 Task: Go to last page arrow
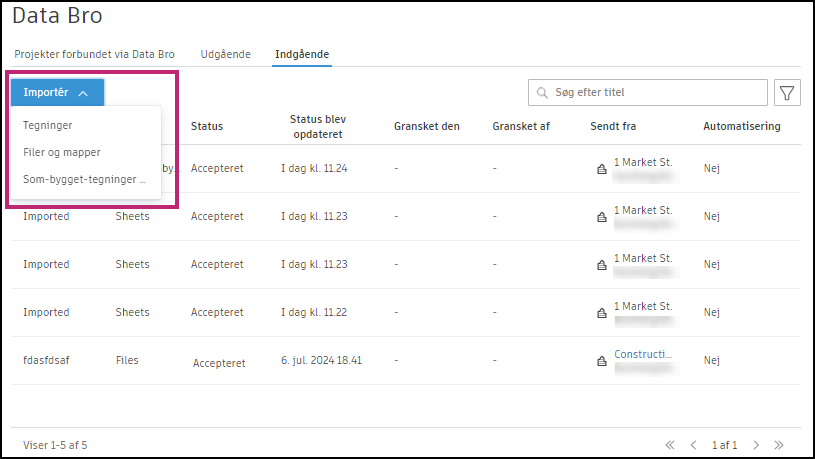(x=779, y=444)
